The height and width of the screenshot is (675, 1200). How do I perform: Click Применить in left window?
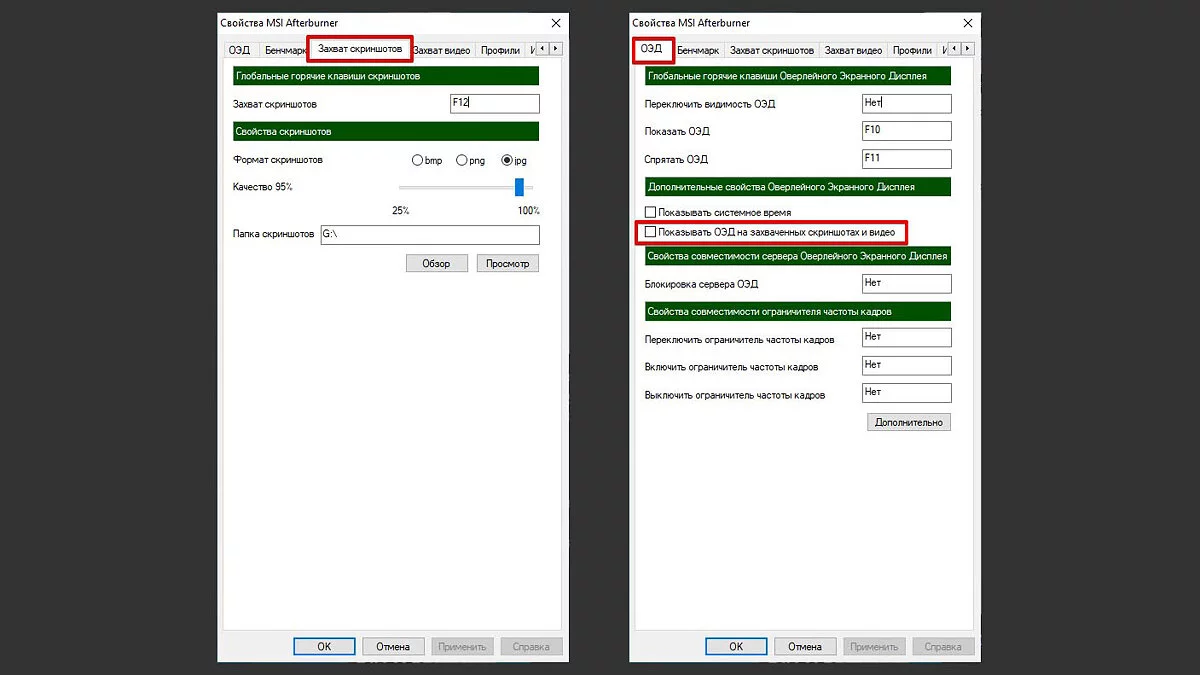pos(462,646)
